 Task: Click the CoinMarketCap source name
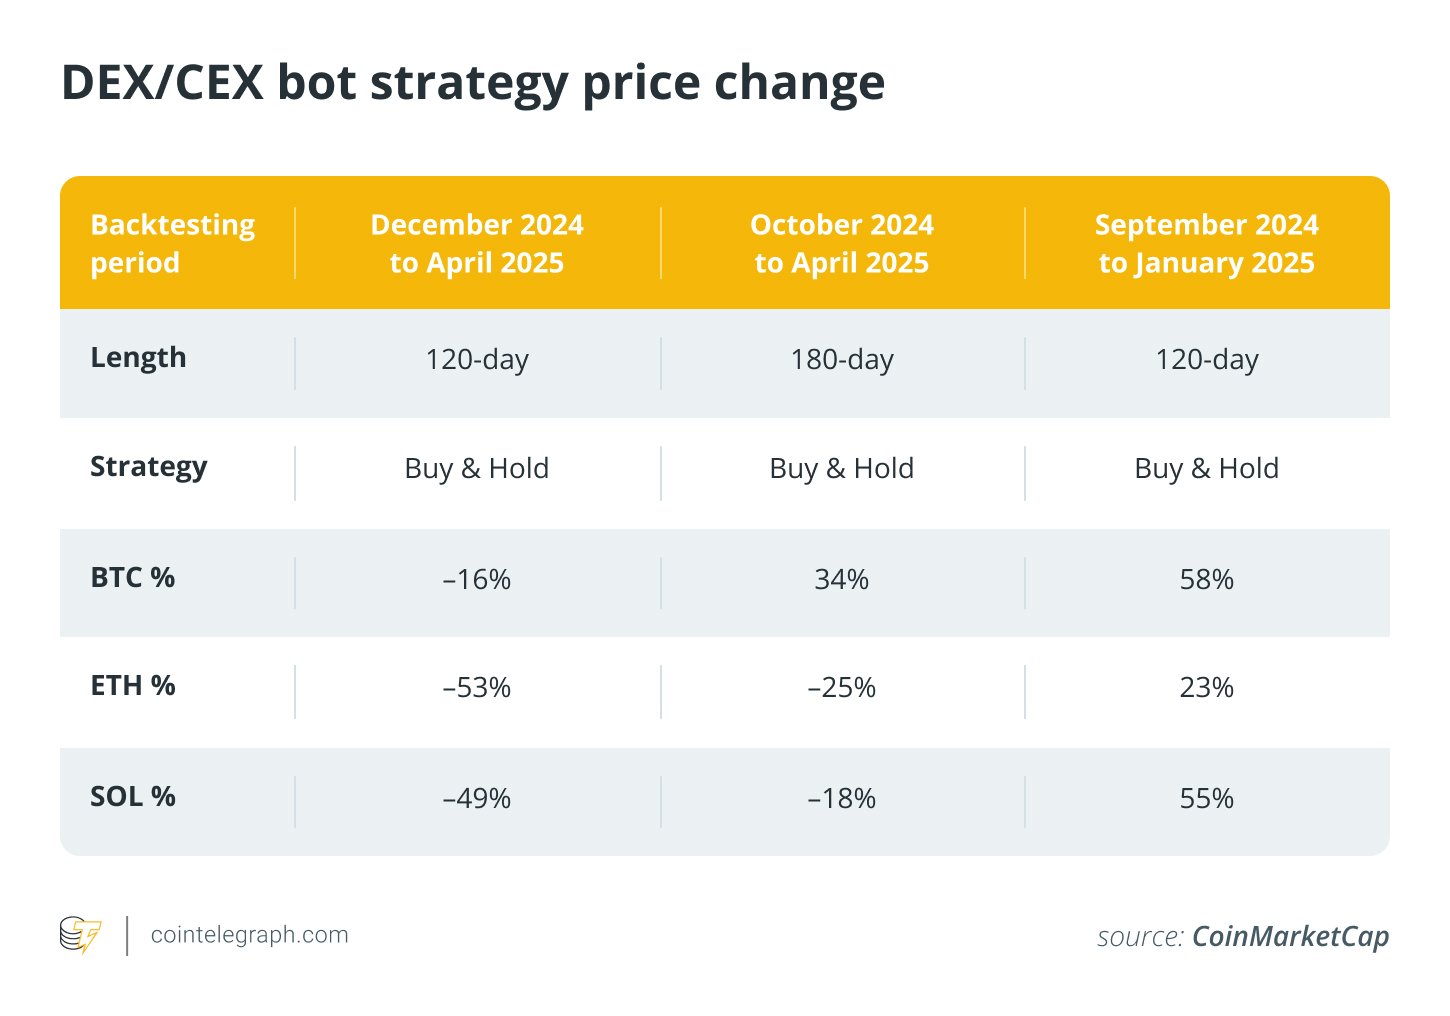coord(1290,936)
